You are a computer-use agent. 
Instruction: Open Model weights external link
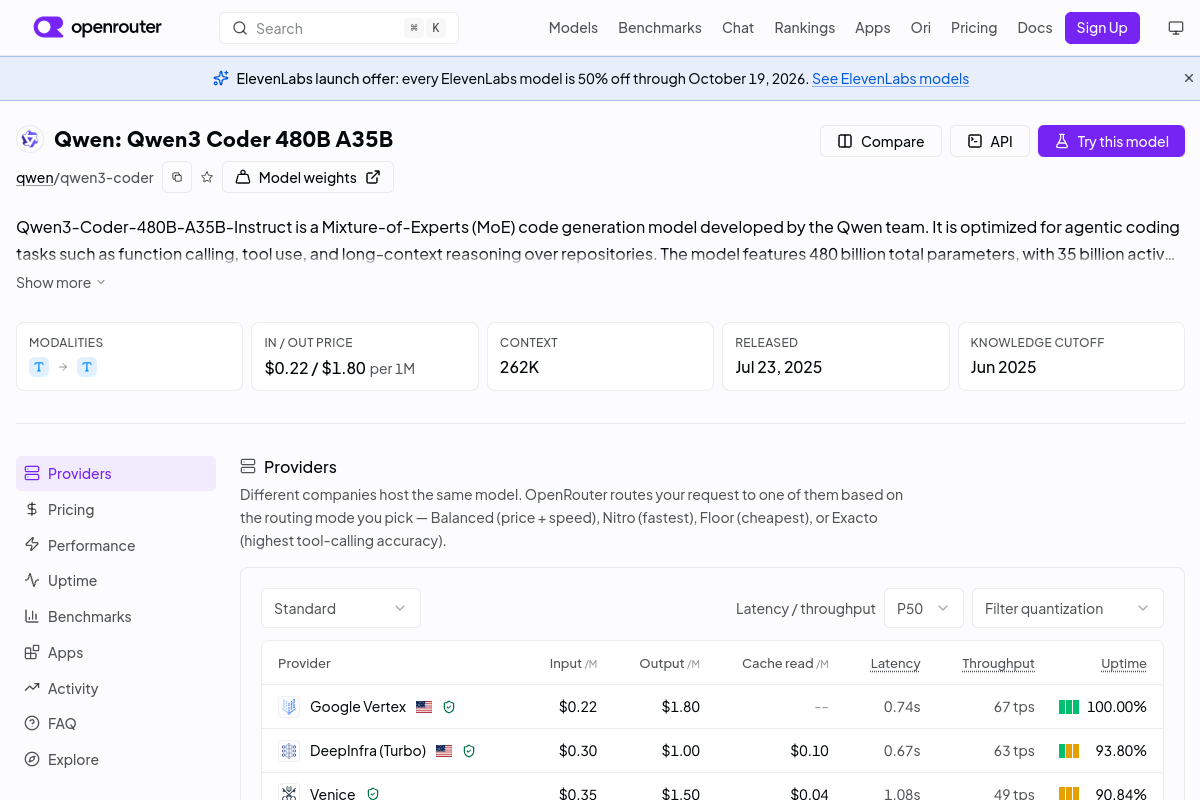pyautogui.click(x=308, y=177)
